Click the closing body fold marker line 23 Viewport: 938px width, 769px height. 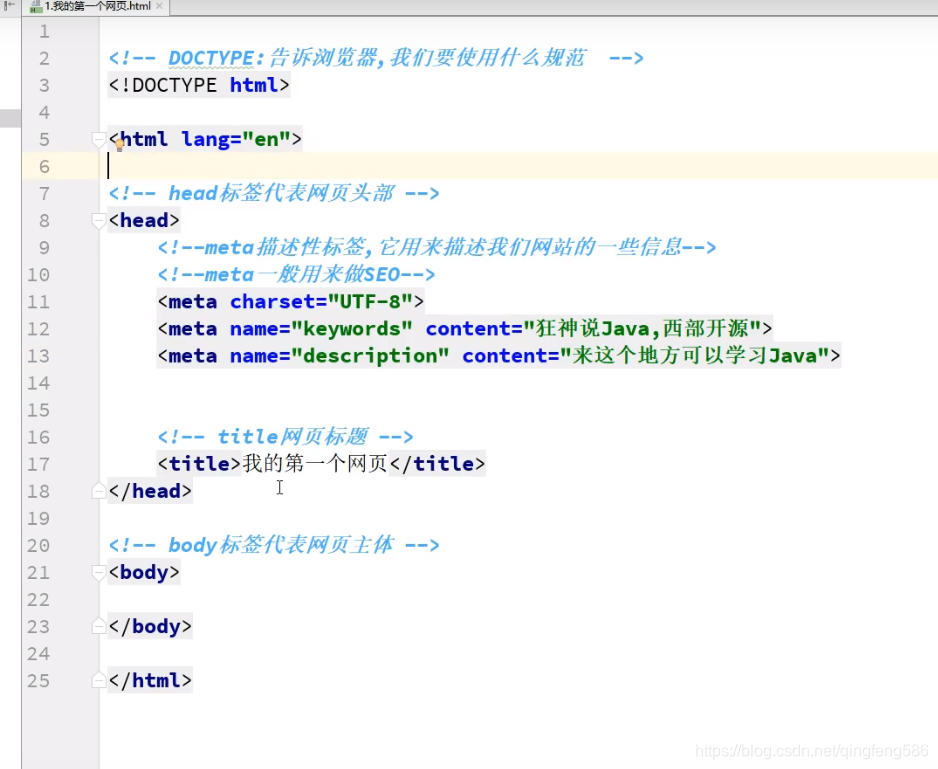98,627
